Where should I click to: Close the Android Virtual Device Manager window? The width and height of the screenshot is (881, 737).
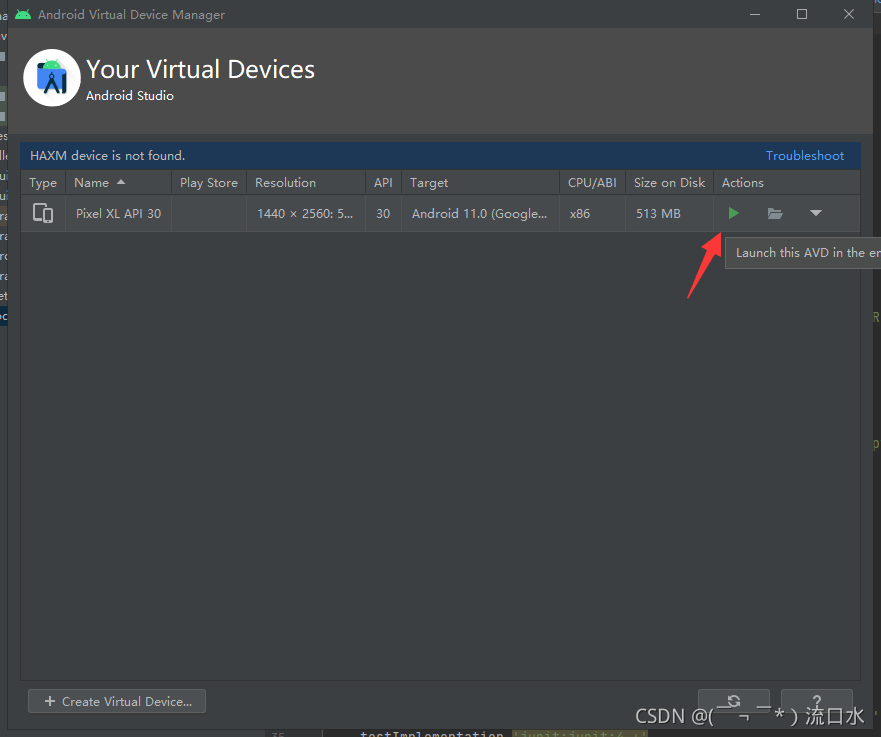click(x=849, y=14)
